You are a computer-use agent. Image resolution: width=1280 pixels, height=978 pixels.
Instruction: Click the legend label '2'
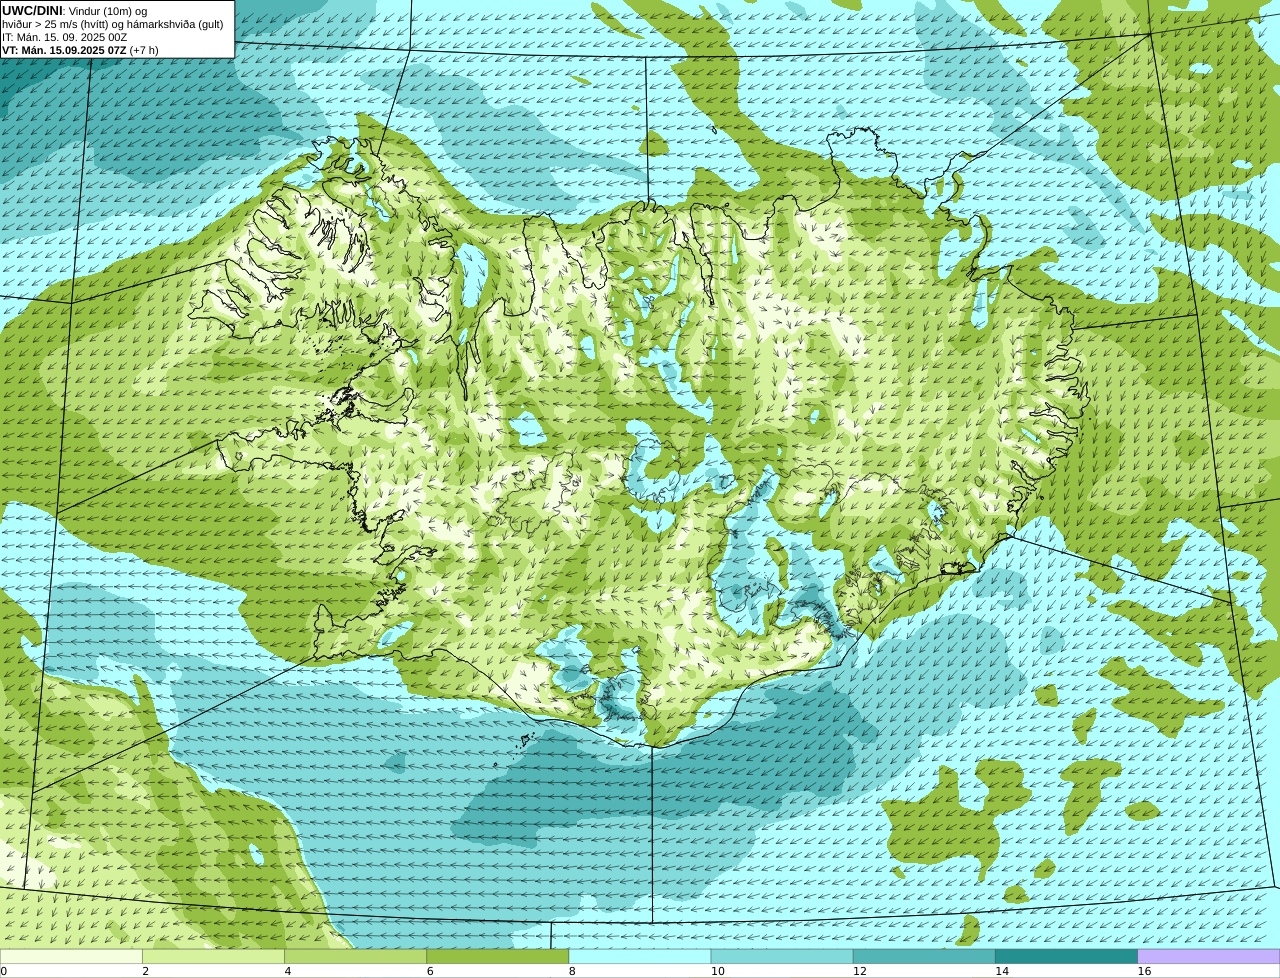[145, 971]
